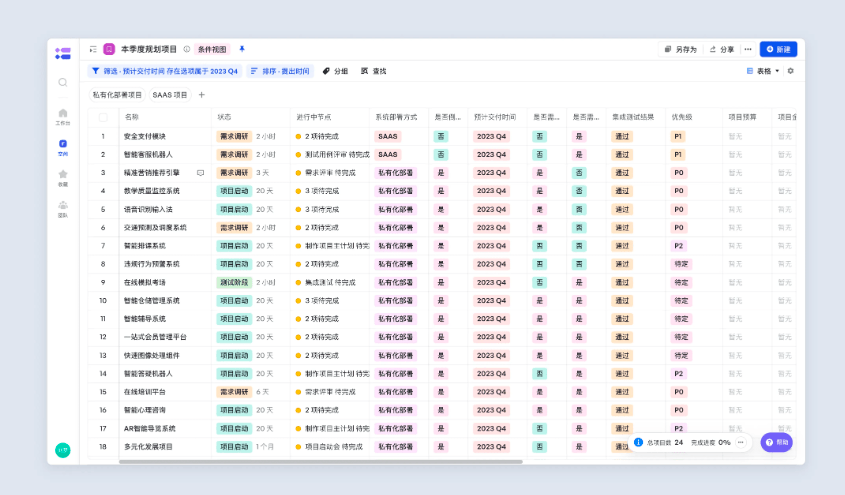This screenshot has width=845, height=495.
Task: Open the 筛选 filter on 预计交付时间 2023 Q4
Action: tap(164, 71)
